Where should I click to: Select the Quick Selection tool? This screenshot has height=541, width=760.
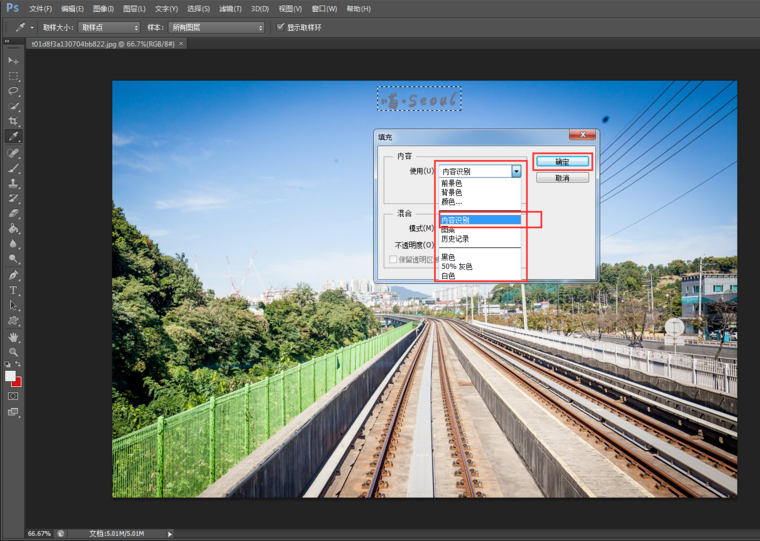(13, 106)
